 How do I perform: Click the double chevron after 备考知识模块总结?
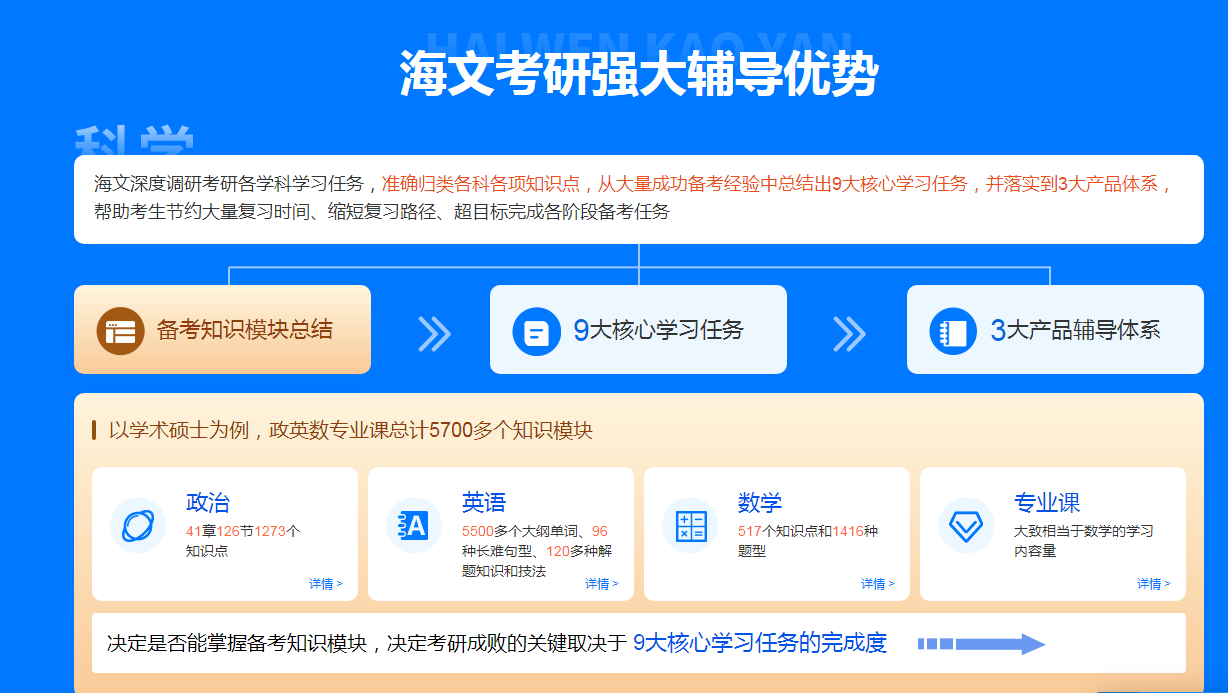[x=434, y=333]
